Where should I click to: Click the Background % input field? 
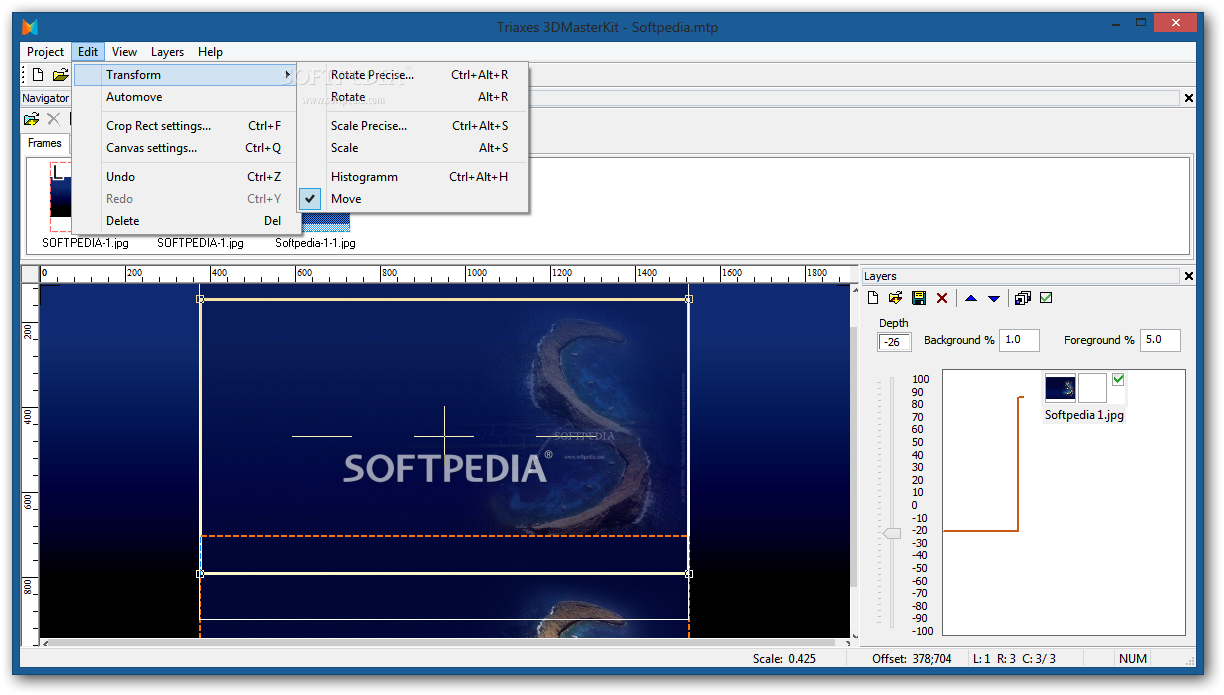pos(1019,340)
